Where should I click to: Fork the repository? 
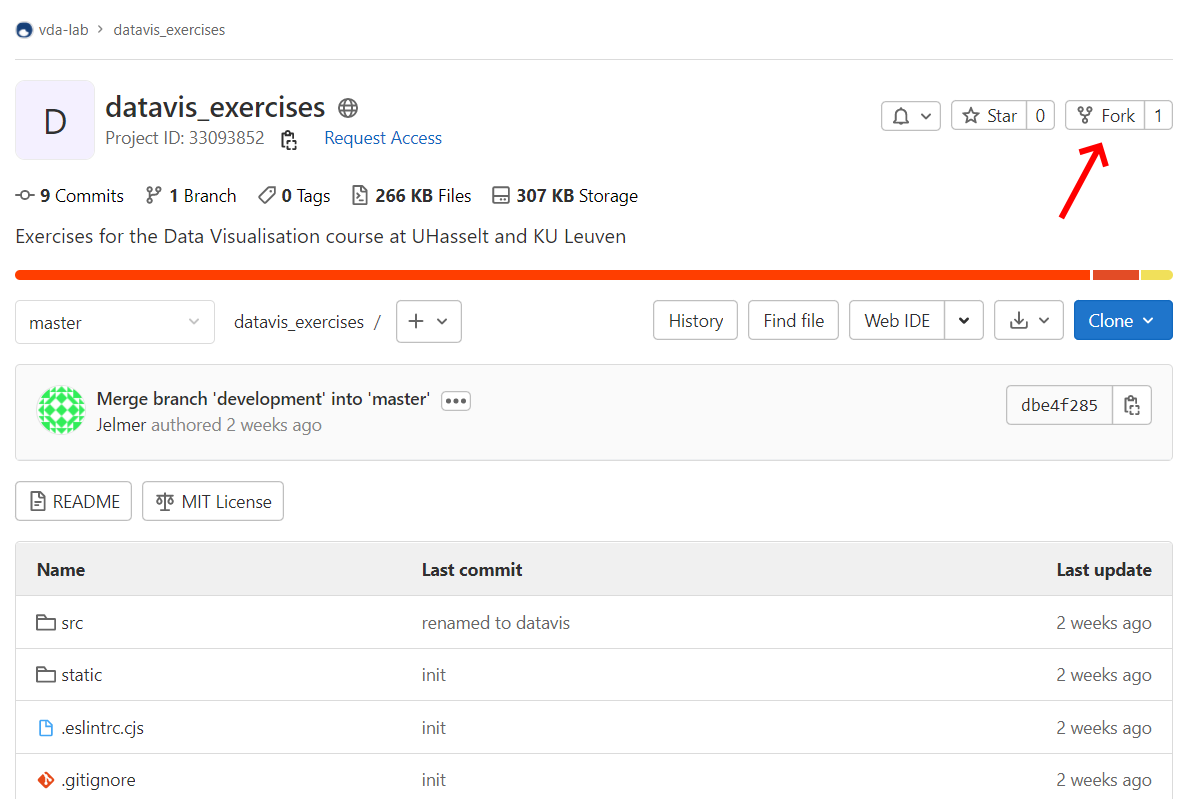(1106, 116)
